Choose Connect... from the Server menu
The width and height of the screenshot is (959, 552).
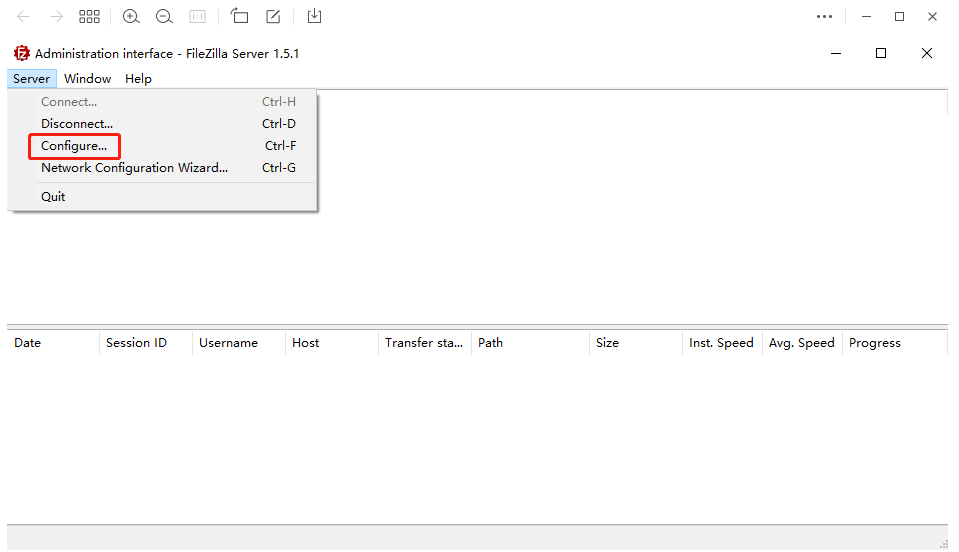[162, 101]
